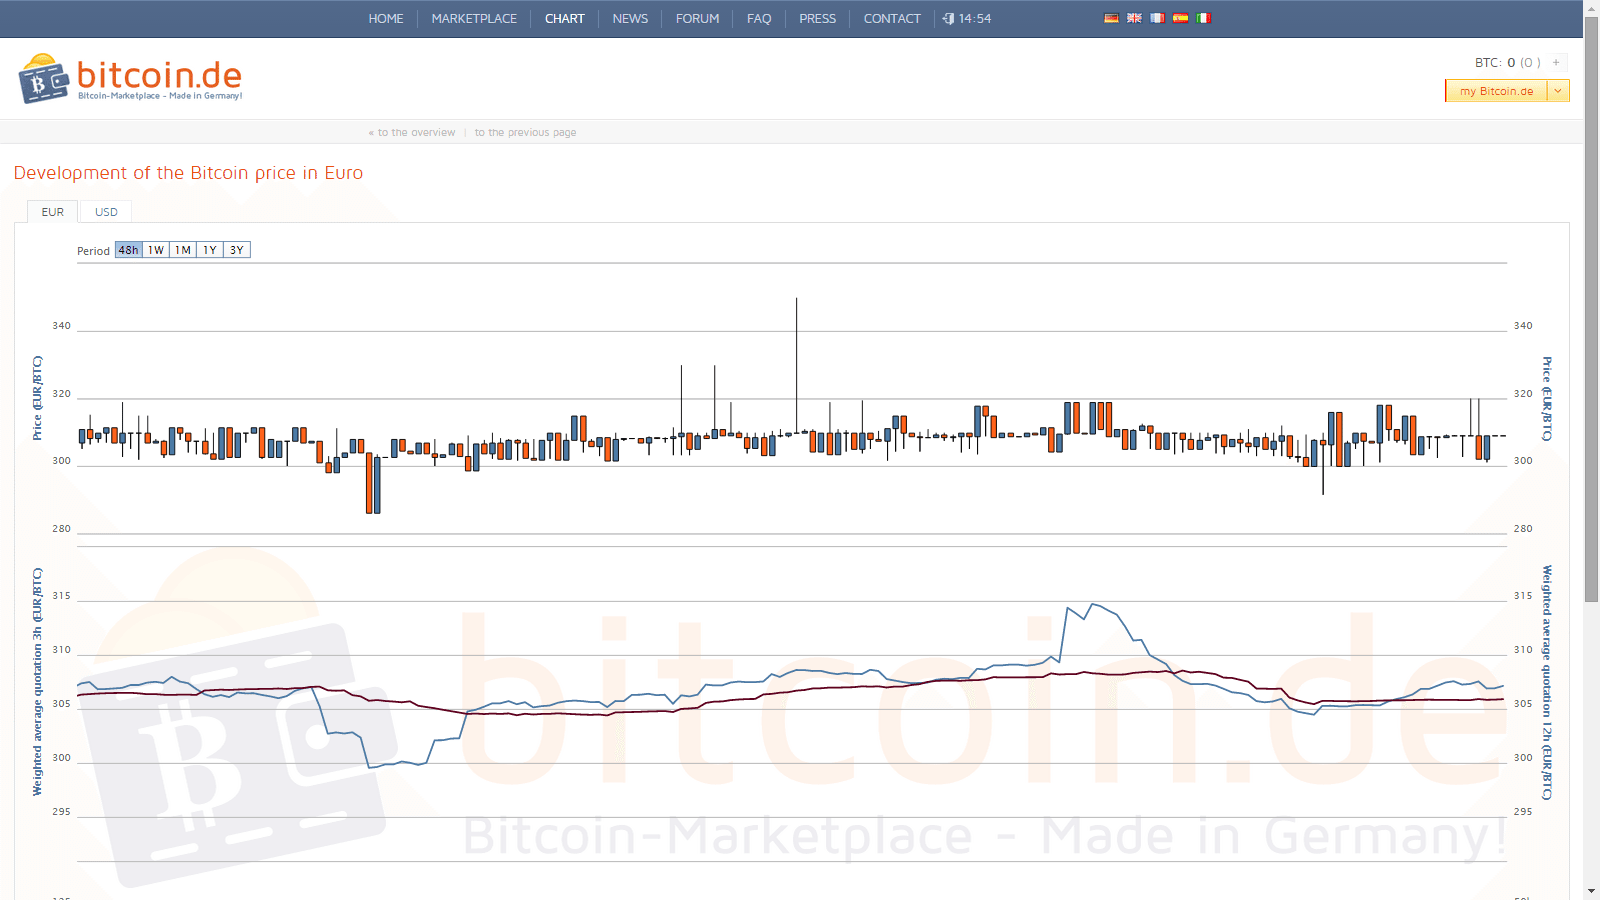The width and height of the screenshot is (1600, 900).
Task: Select the 48h period
Action: coord(129,250)
